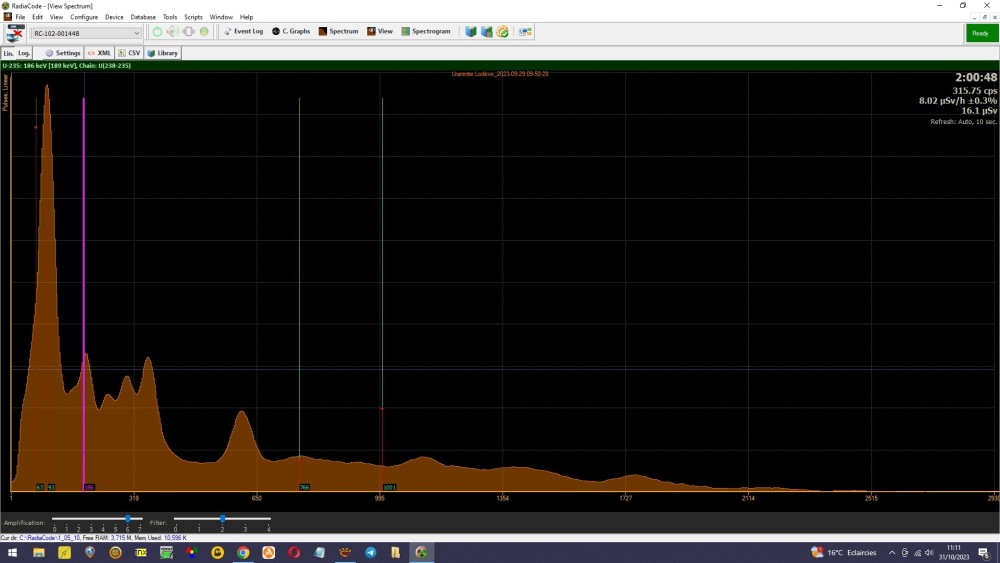Click the device vibration icon
The height and width of the screenshot is (563, 1000).
click(x=188, y=32)
